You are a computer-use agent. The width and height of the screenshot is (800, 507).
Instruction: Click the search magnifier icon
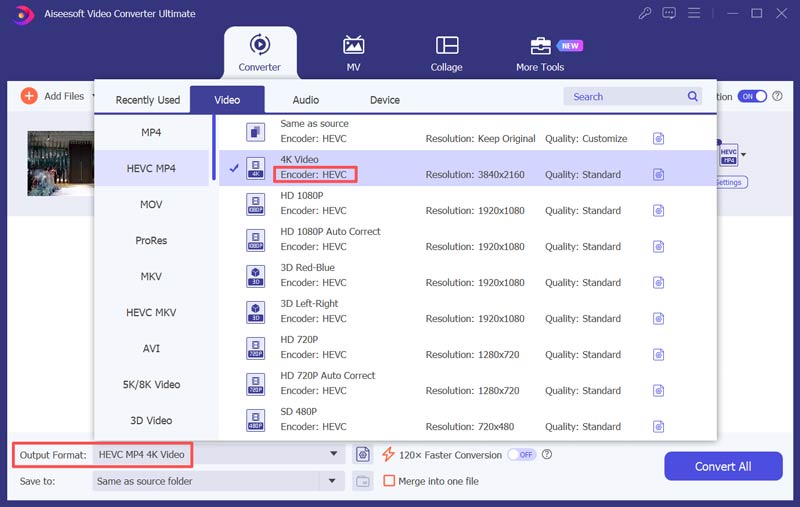[693, 97]
